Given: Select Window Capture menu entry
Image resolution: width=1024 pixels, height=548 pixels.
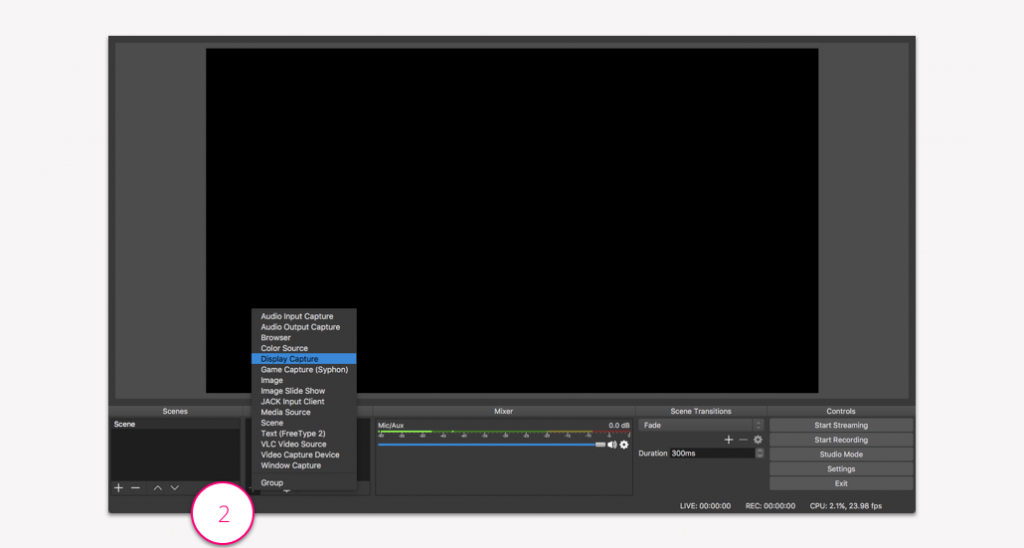Looking at the screenshot, I should (304, 466).
